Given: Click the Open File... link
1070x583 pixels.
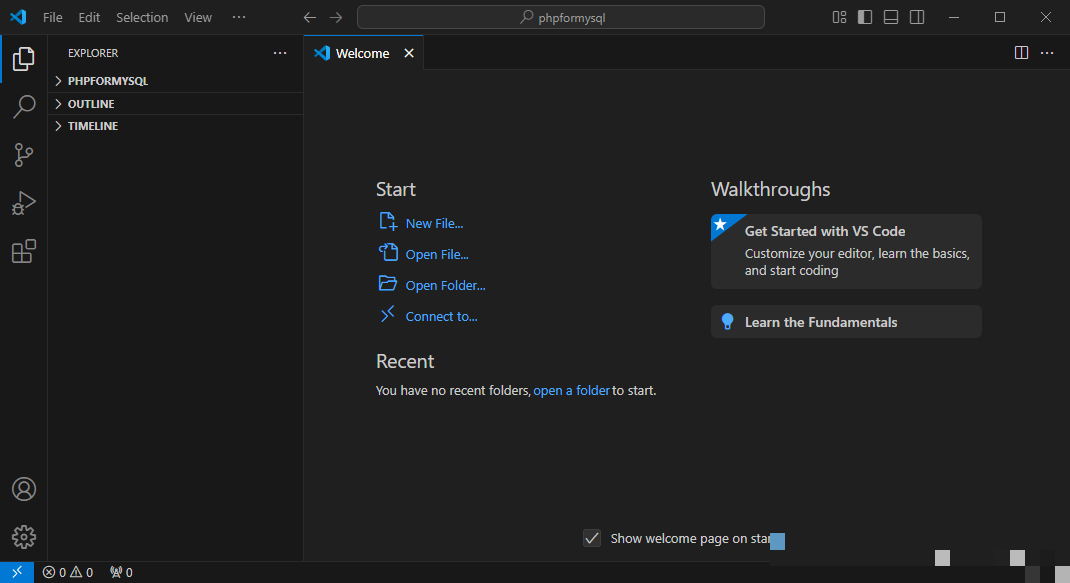Looking at the screenshot, I should 437,254.
